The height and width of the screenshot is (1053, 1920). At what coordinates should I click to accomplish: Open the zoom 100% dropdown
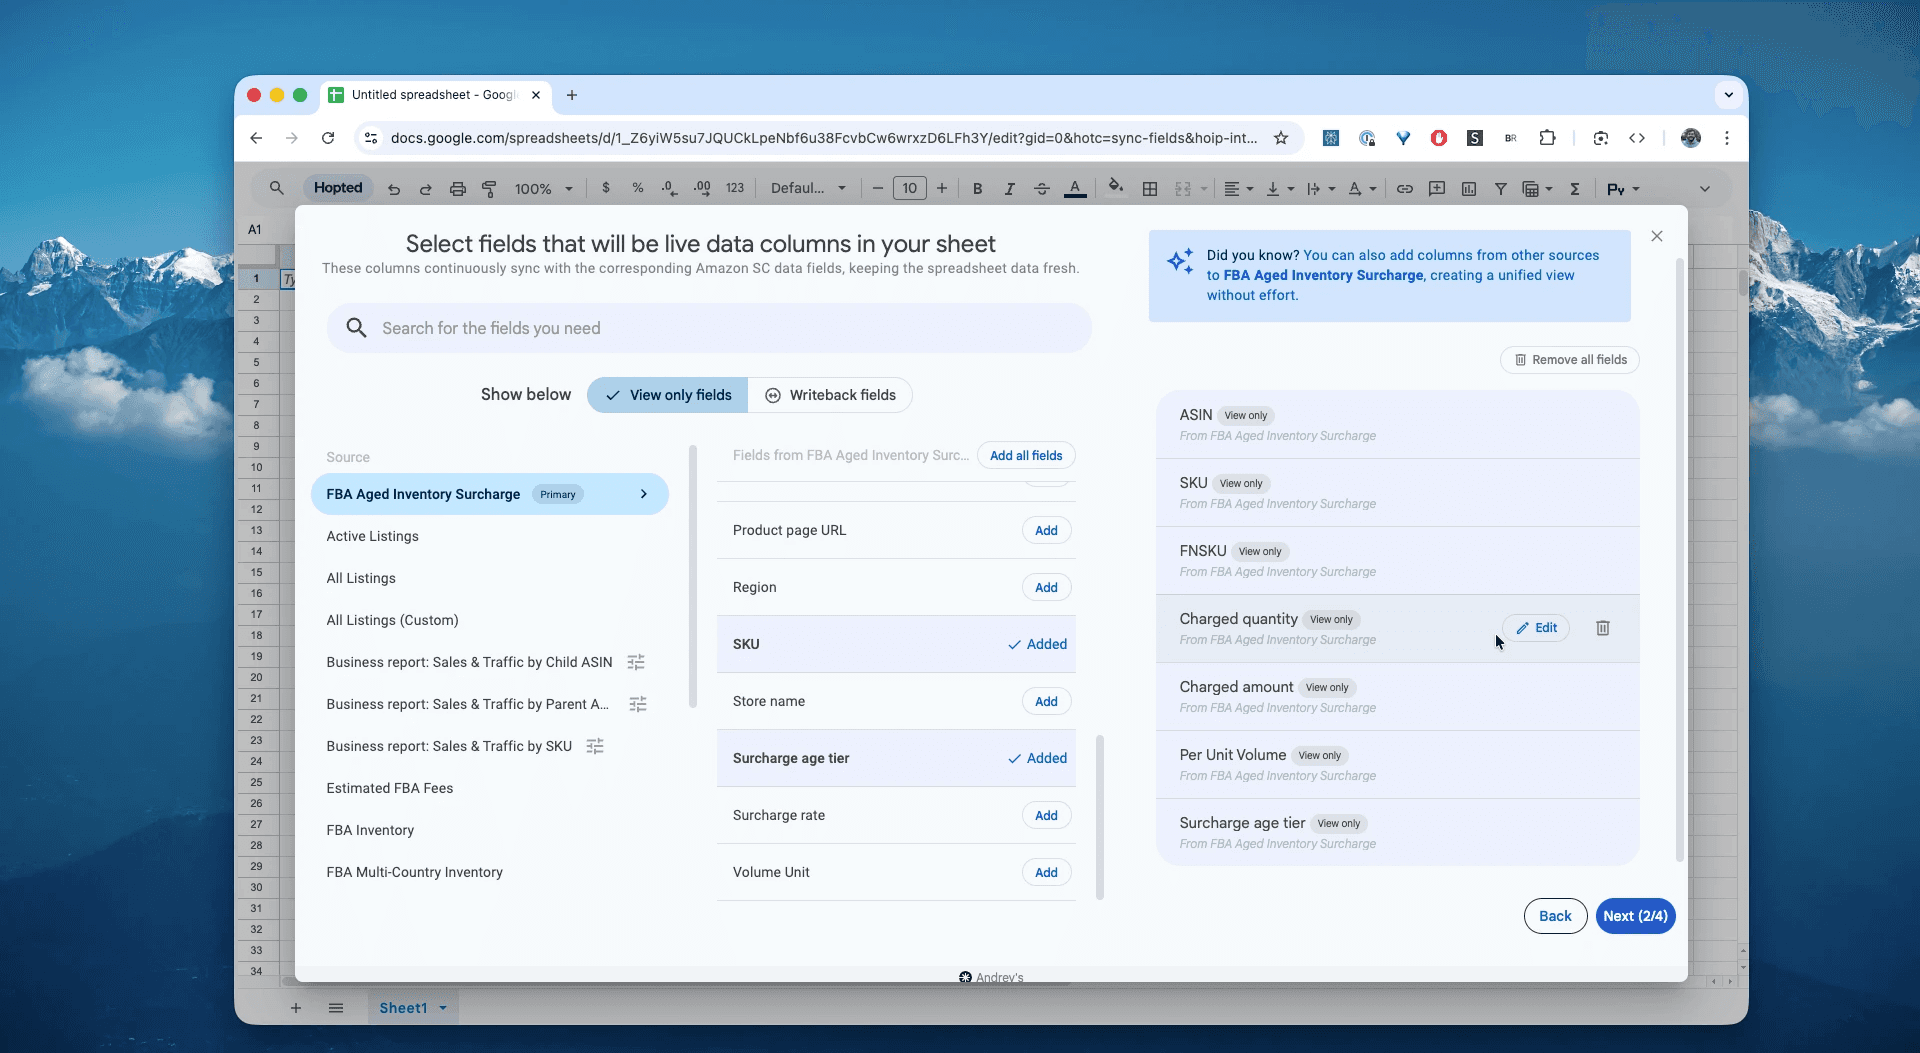tap(544, 189)
